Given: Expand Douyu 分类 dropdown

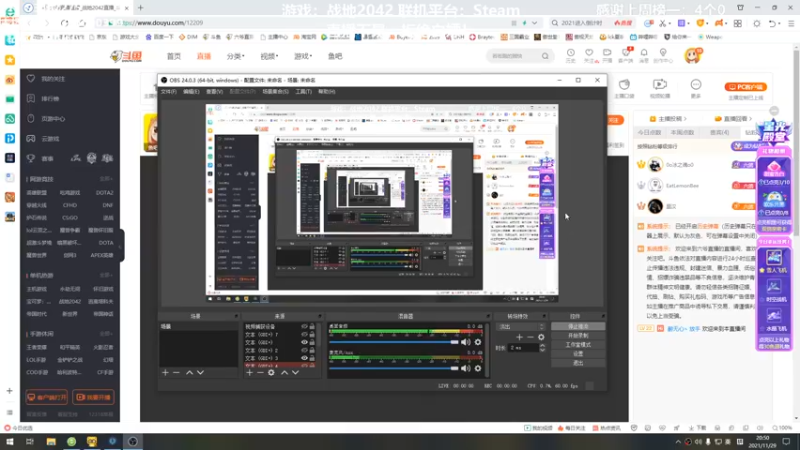Looking at the screenshot, I should click(x=235, y=56).
